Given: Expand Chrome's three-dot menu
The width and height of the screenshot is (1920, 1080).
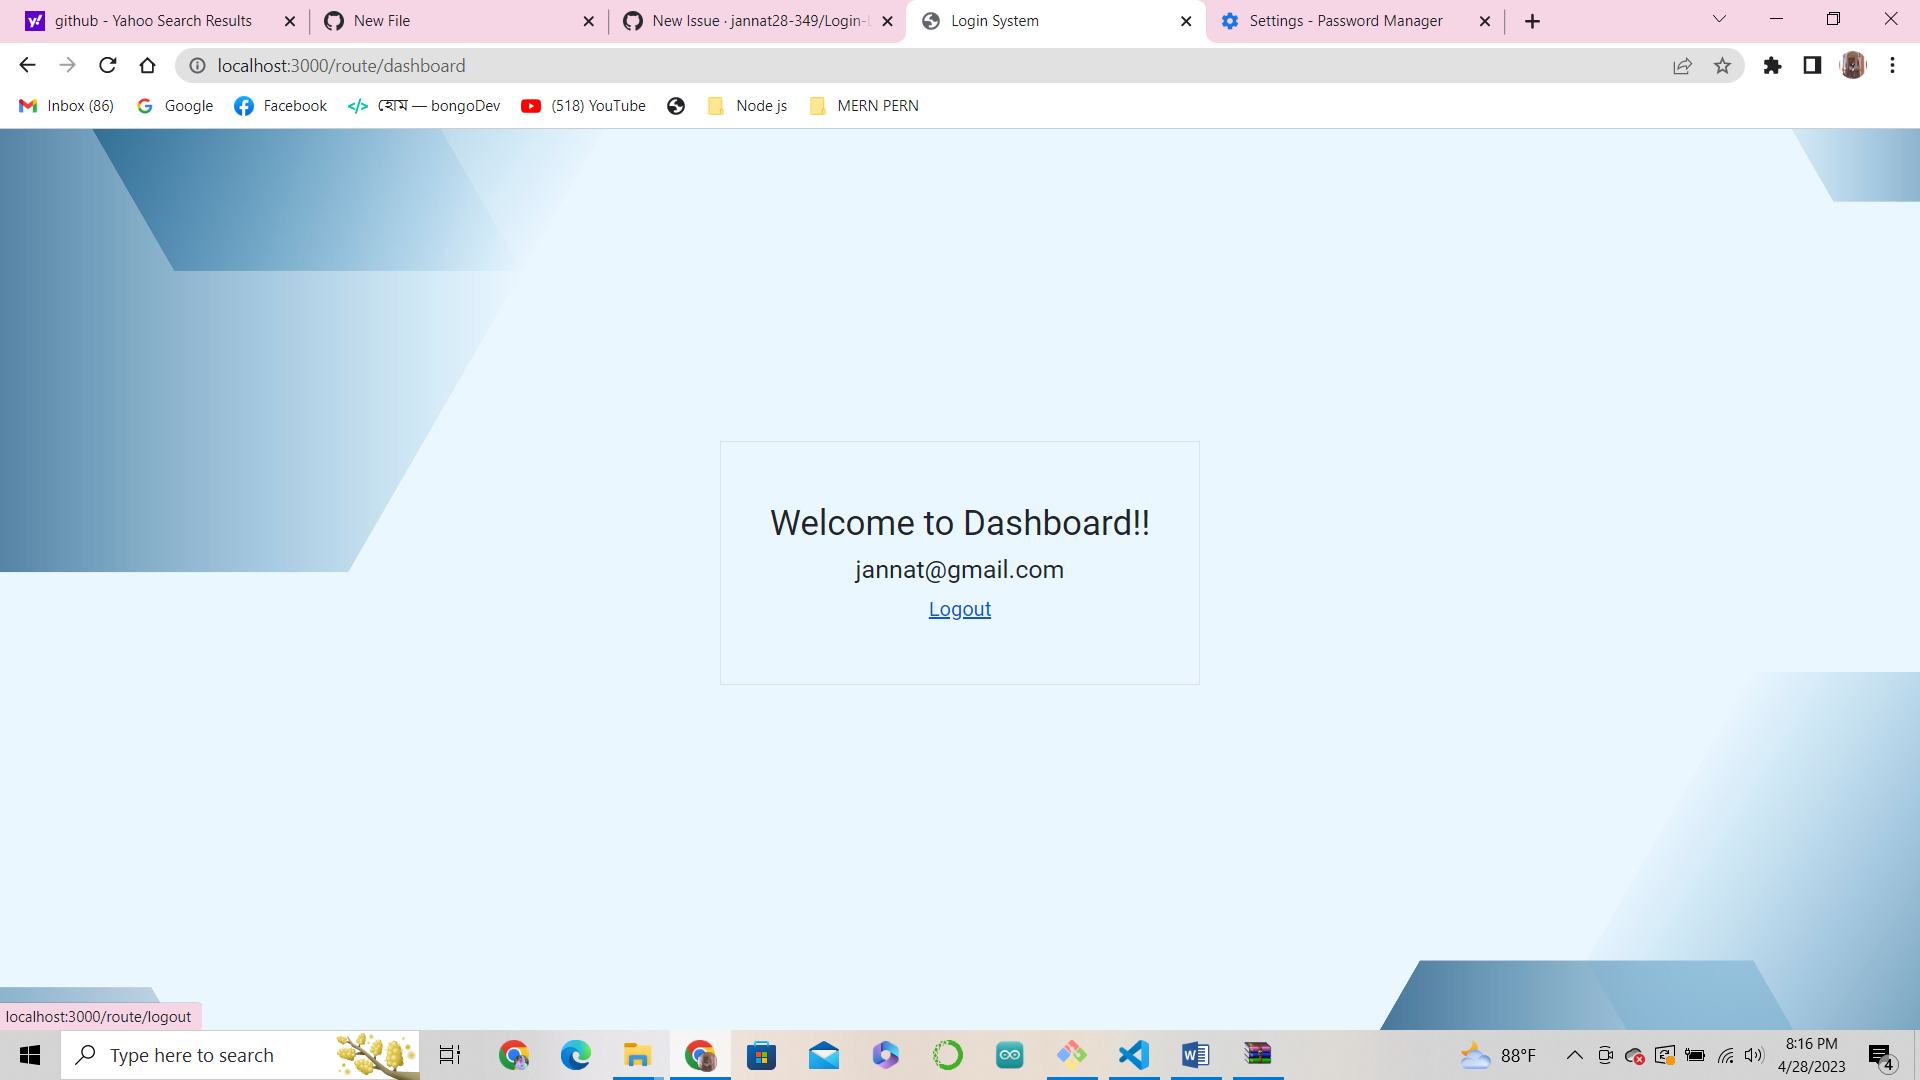Looking at the screenshot, I should [x=1892, y=66].
